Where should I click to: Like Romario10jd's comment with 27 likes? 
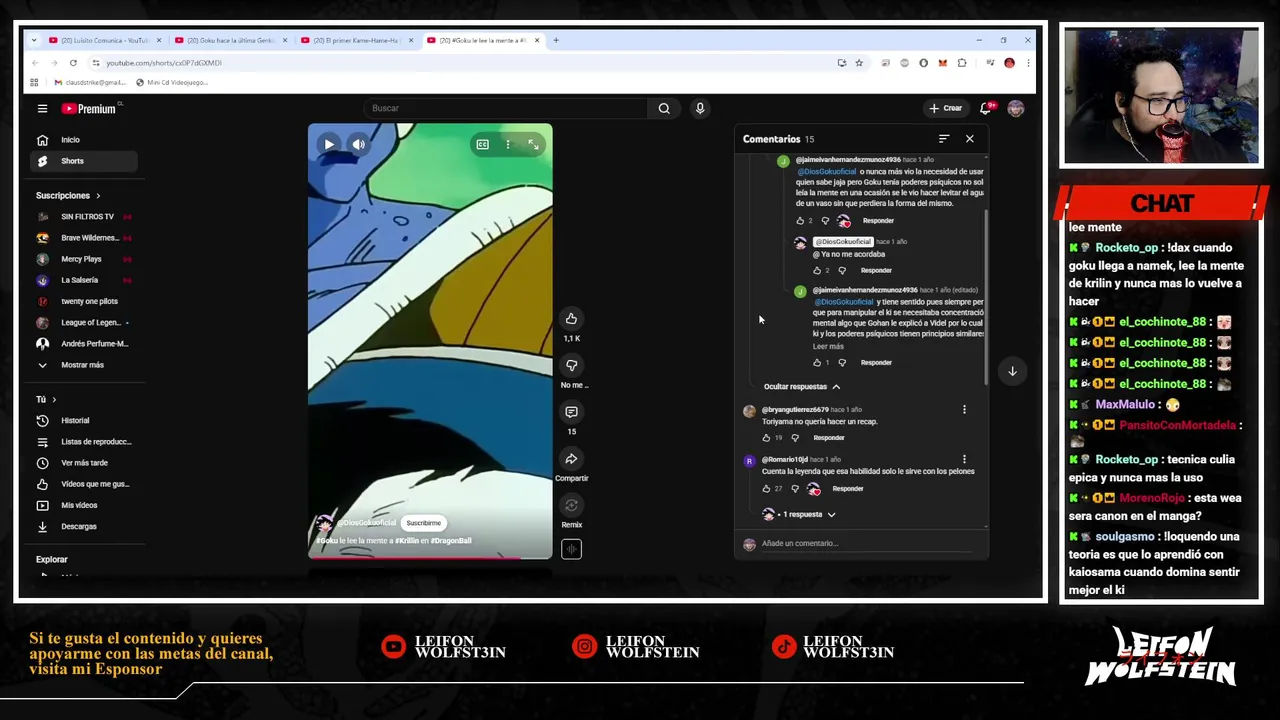pyautogui.click(x=767, y=489)
